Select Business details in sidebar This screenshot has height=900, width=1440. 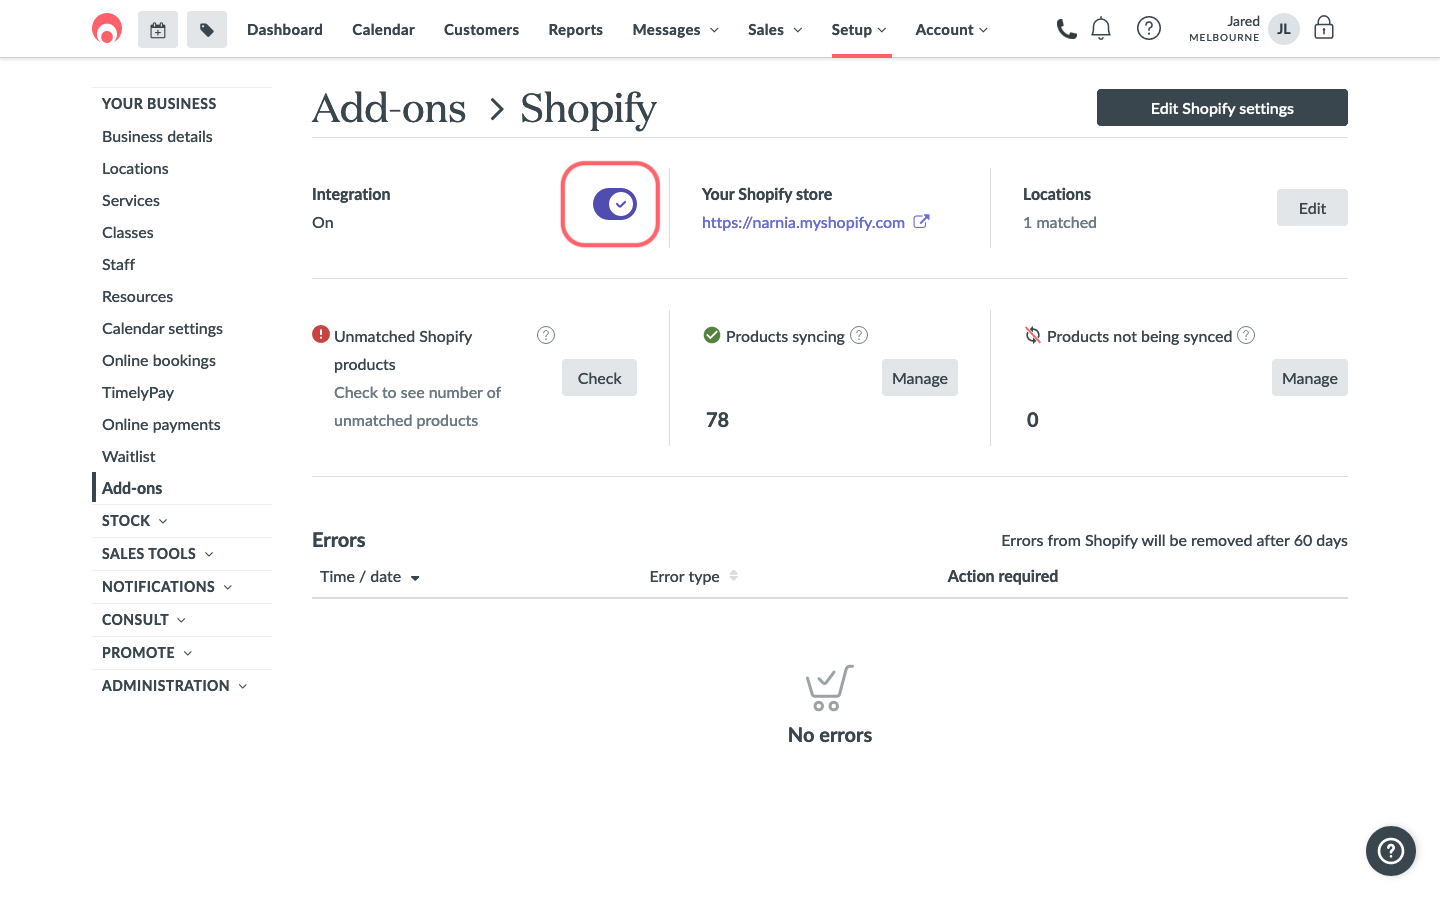(157, 137)
